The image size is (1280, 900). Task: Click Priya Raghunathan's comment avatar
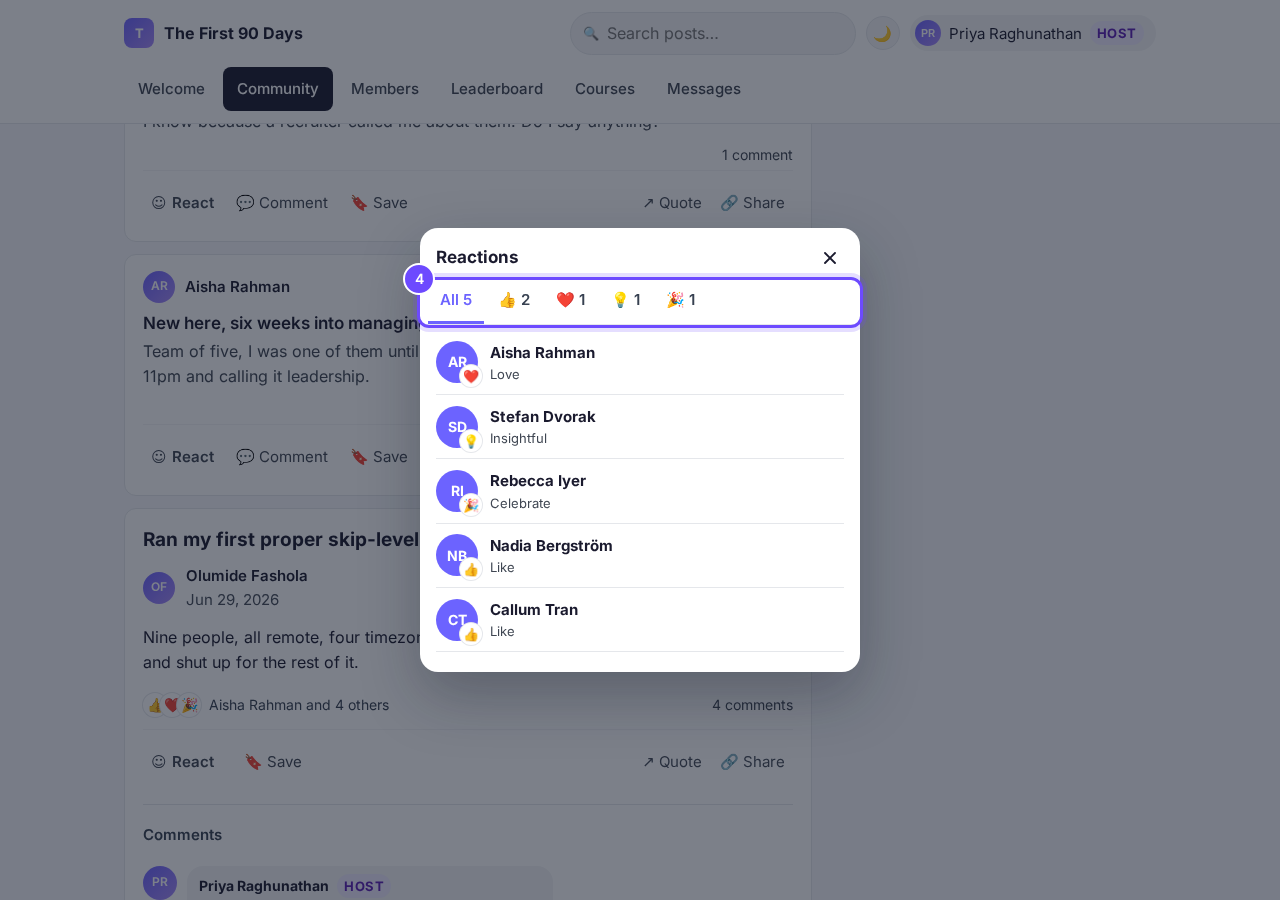[160, 883]
